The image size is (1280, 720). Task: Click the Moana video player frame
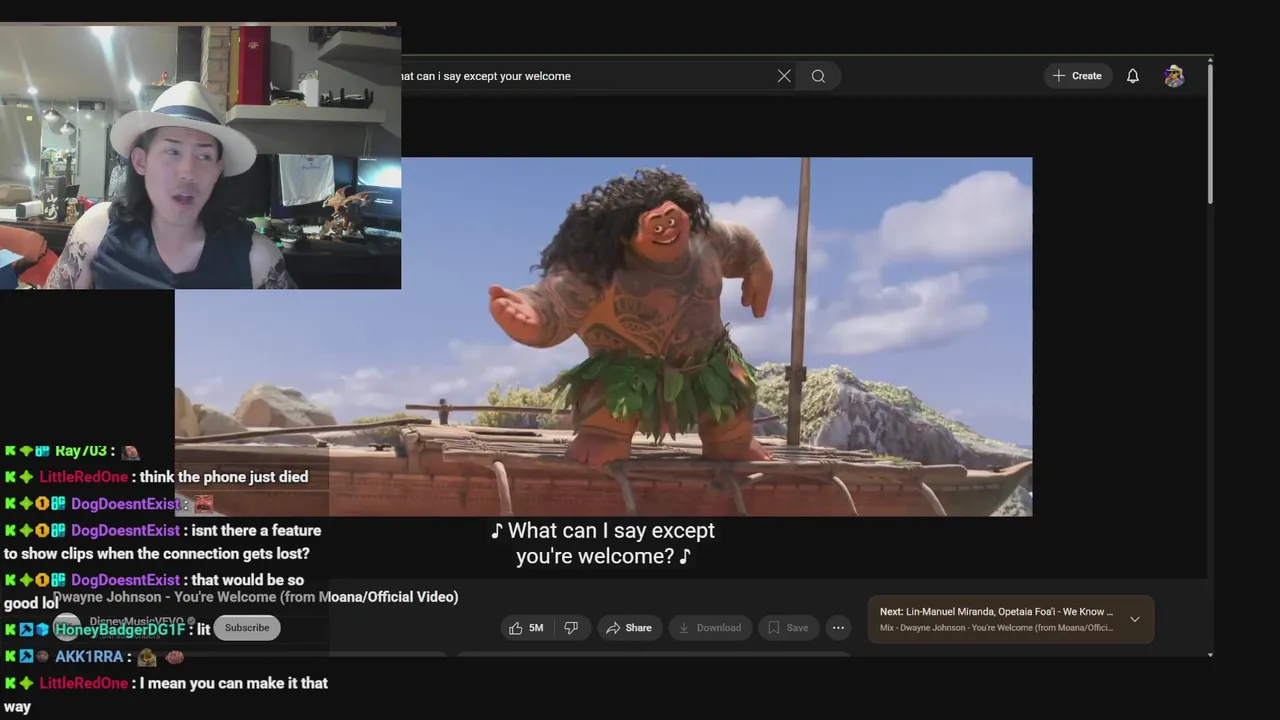click(603, 336)
